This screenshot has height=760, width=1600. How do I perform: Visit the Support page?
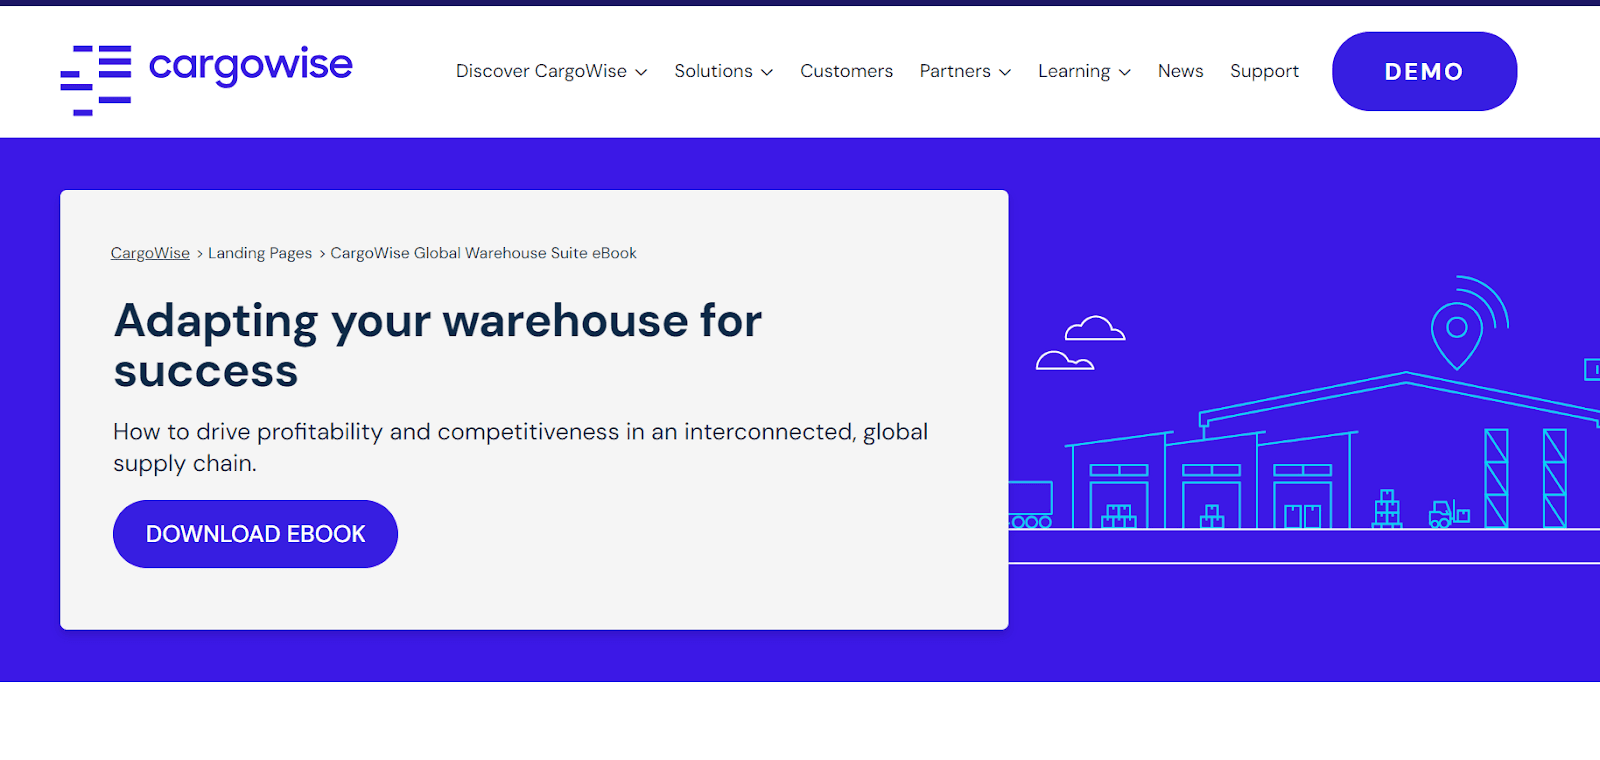coord(1264,71)
